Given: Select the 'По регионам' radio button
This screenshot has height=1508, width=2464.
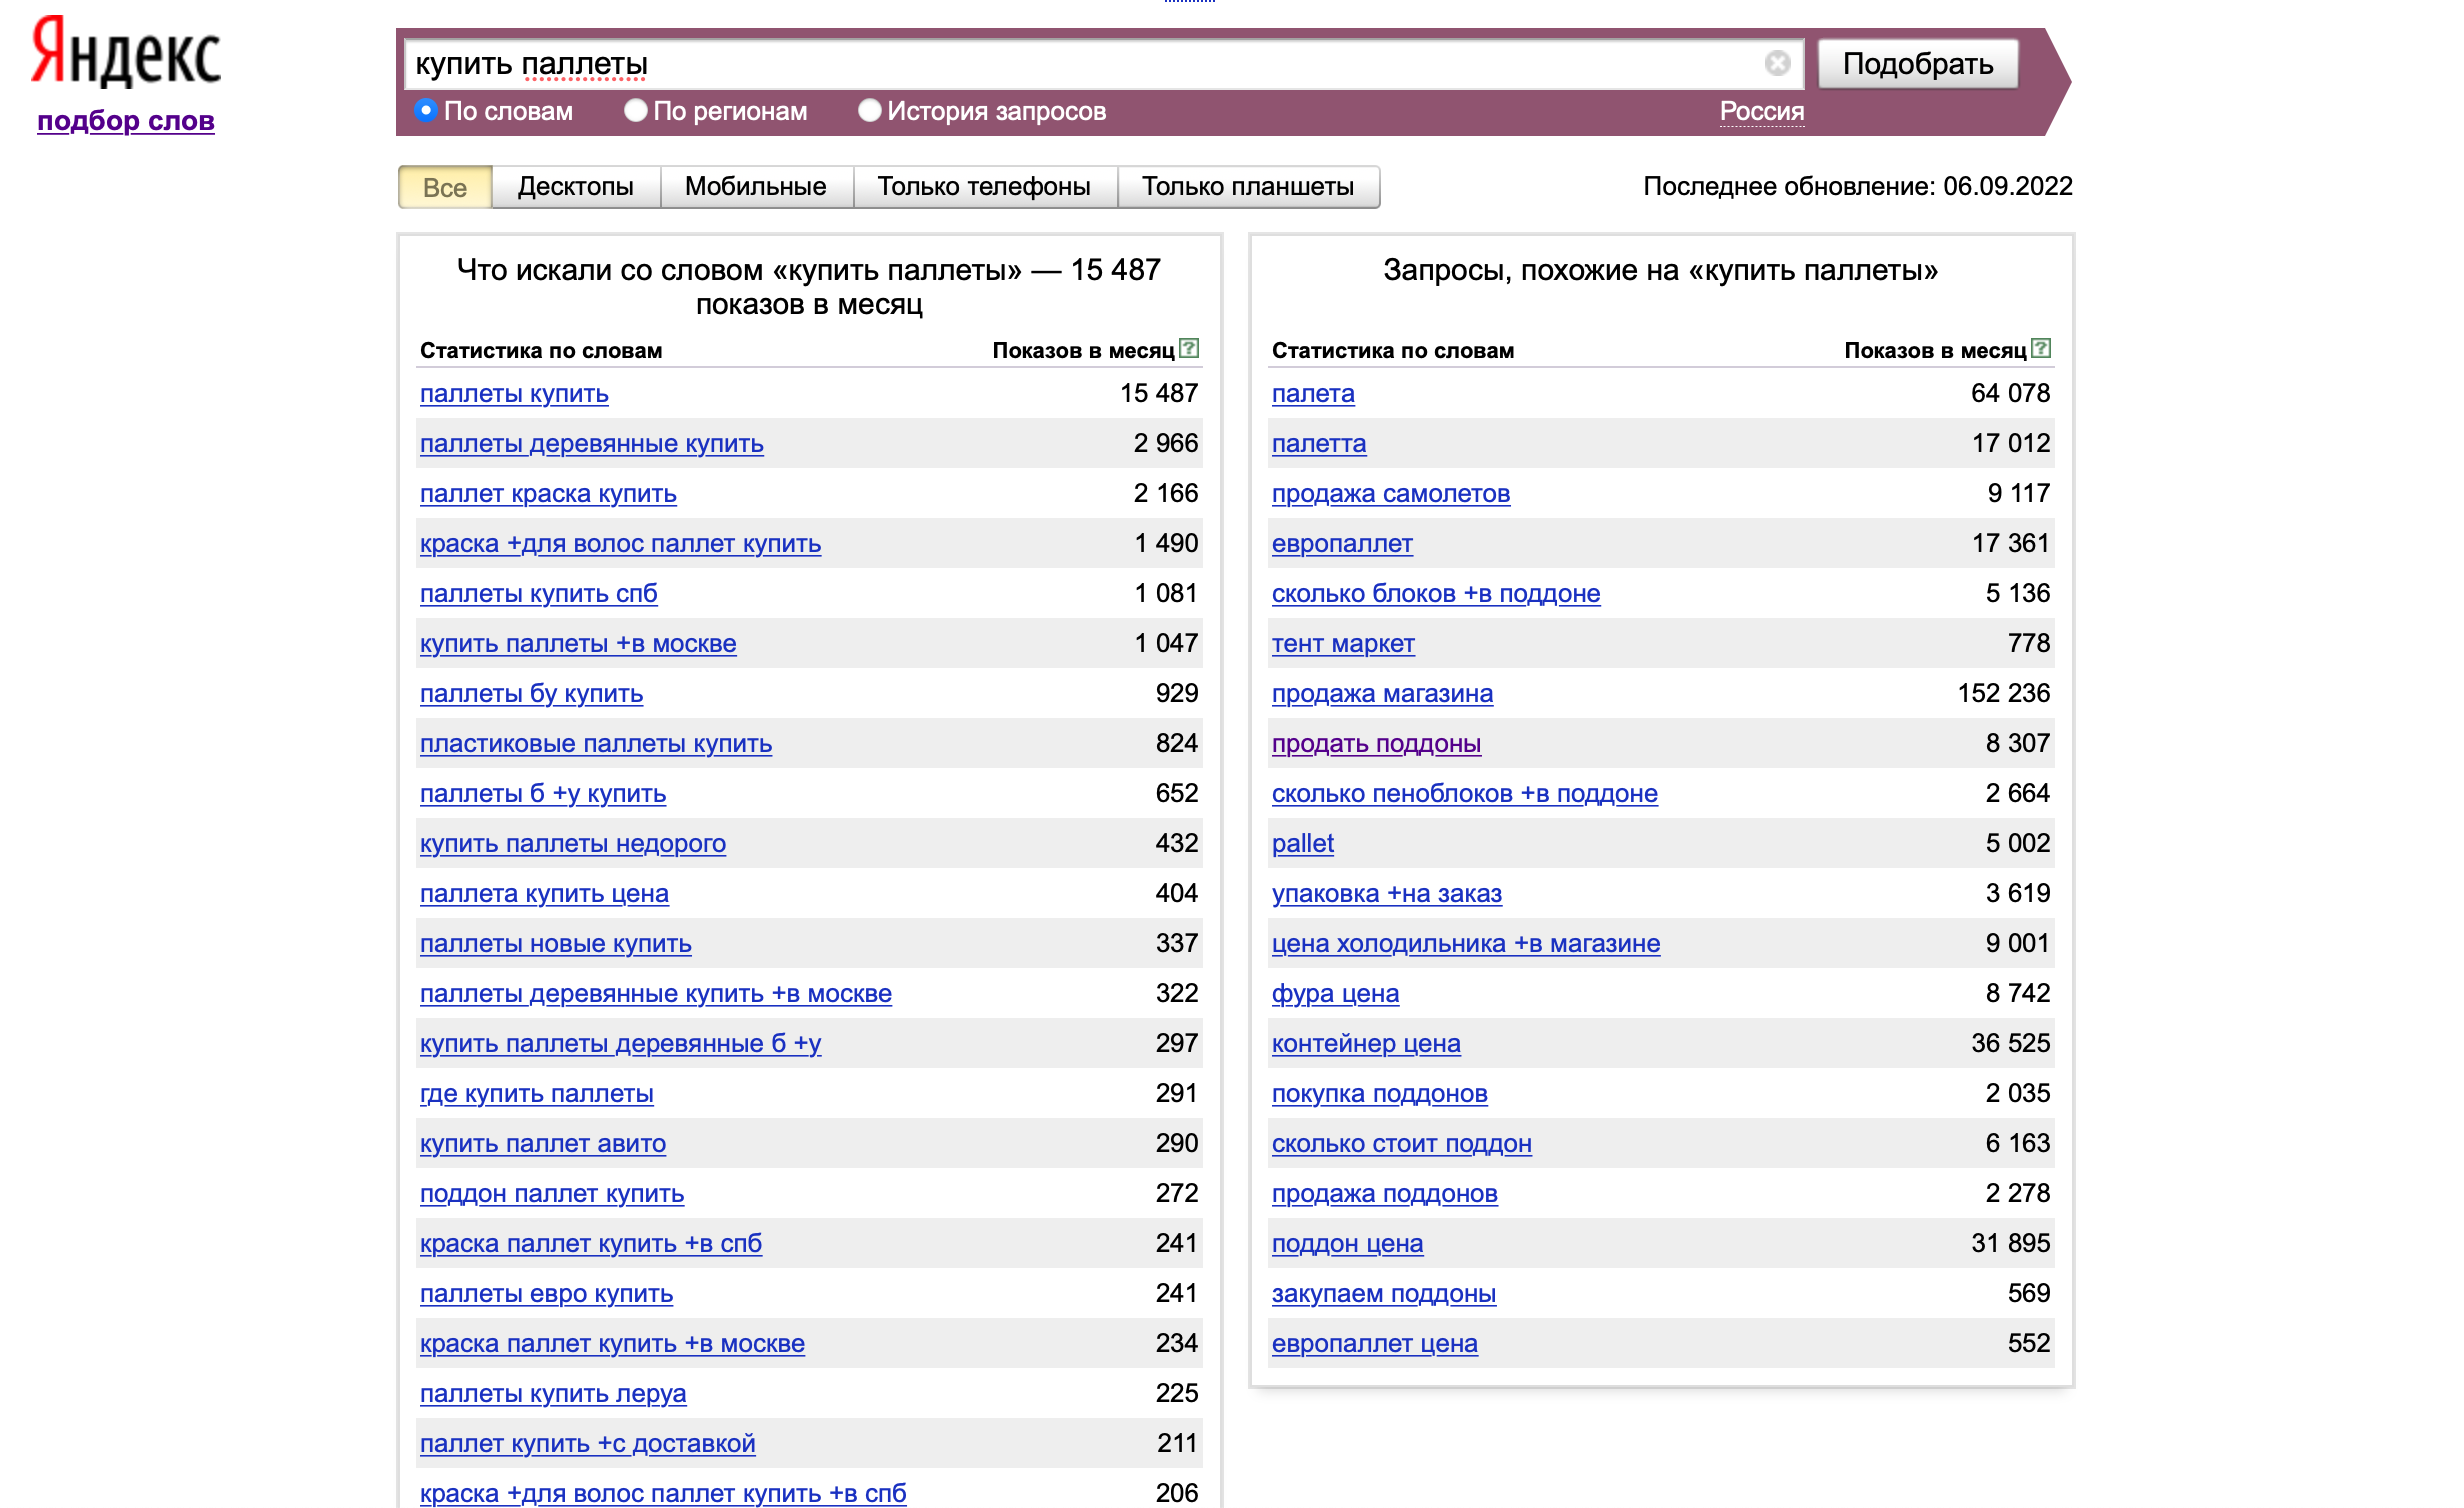Looking at the screenshot, I should click(x=636, y=110).
